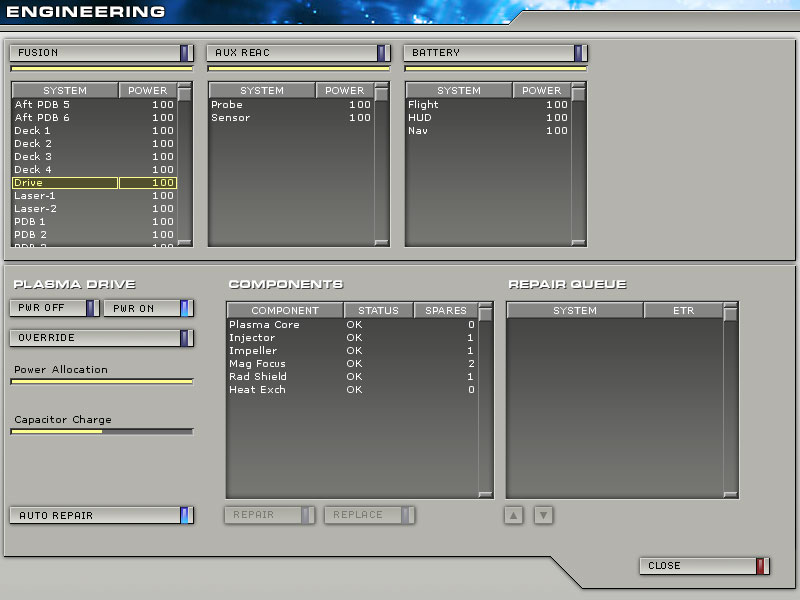
Task: Adjust the Power Allocation slider
Action: click(x=102, y=381)
